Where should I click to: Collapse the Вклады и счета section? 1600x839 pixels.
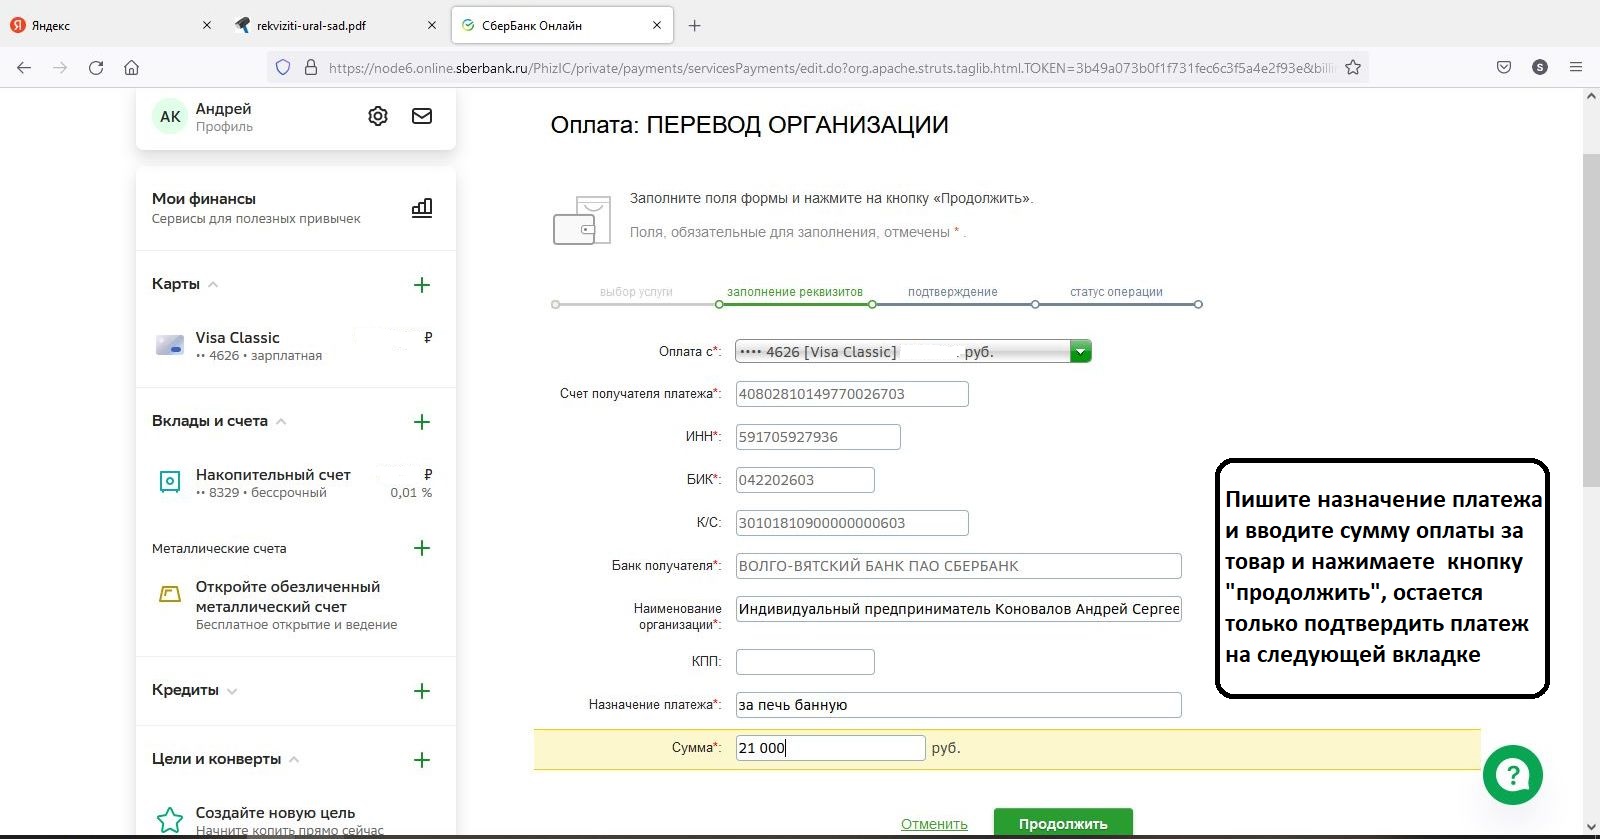tap(281, 422)
